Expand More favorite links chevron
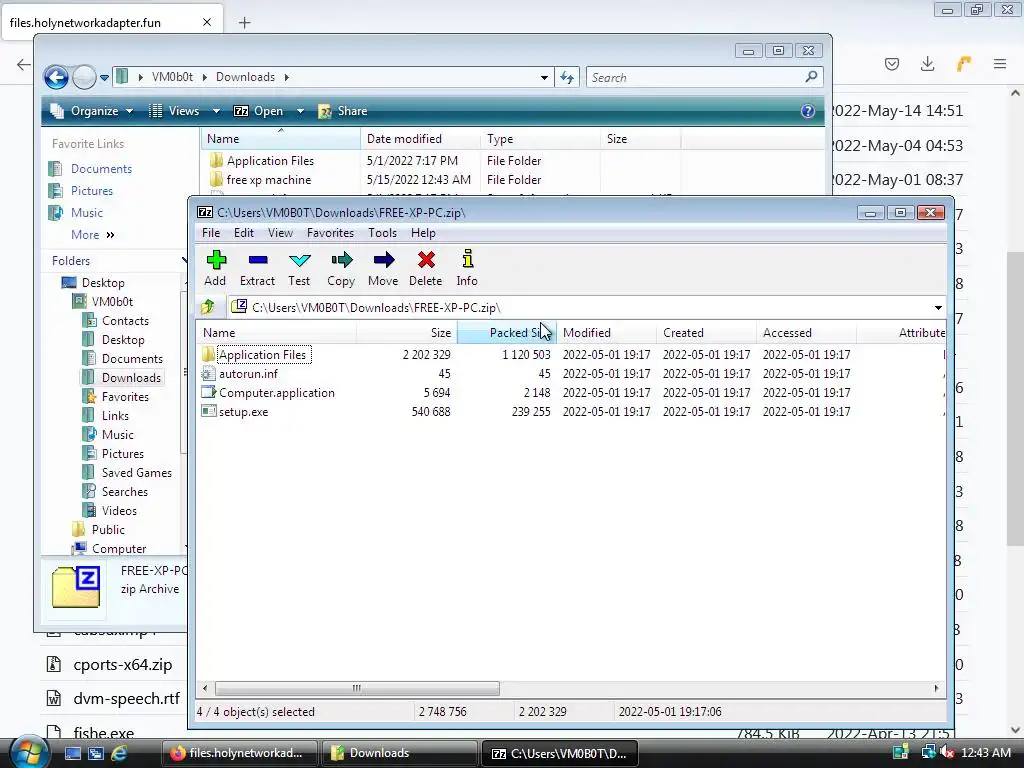Image resolution: width=1024 pixels, height=768 pixels. (110, 234)
